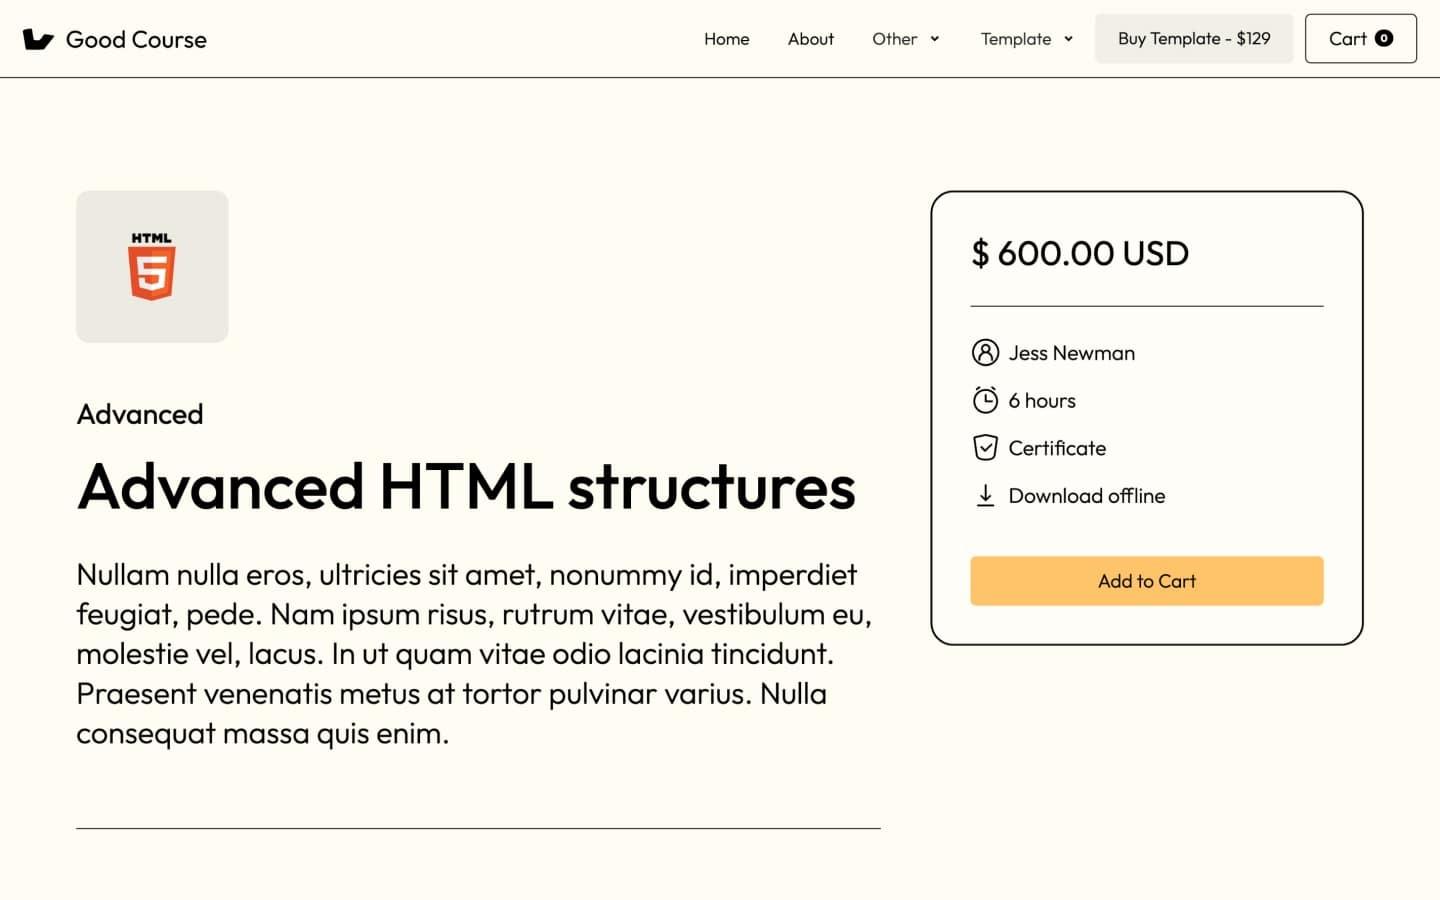
Task: Click the clock icon next to 6 hours
Action: 986,400
